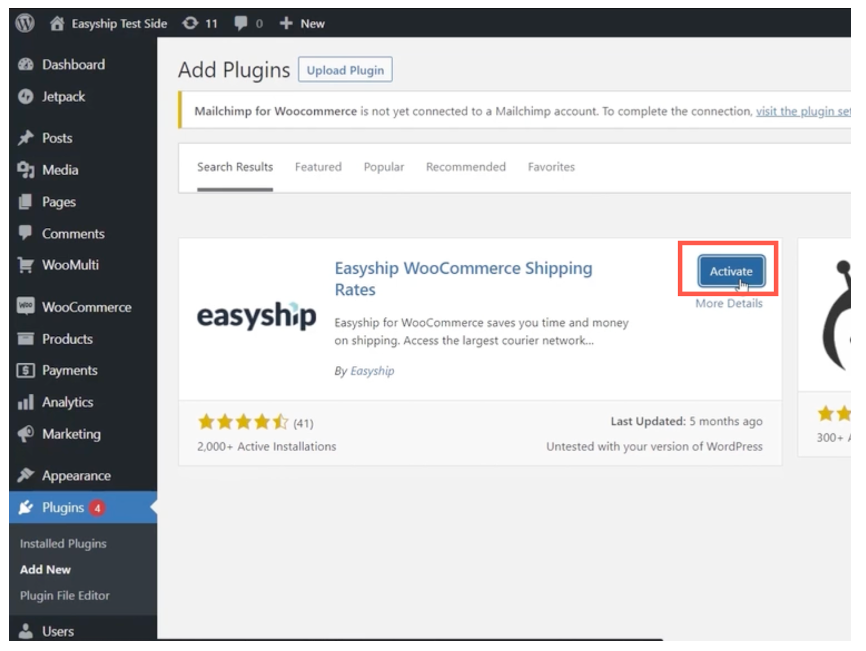Click the Upload Plugin button
The height and width of the screenshot is (651, 866).
tap(345, 70)
